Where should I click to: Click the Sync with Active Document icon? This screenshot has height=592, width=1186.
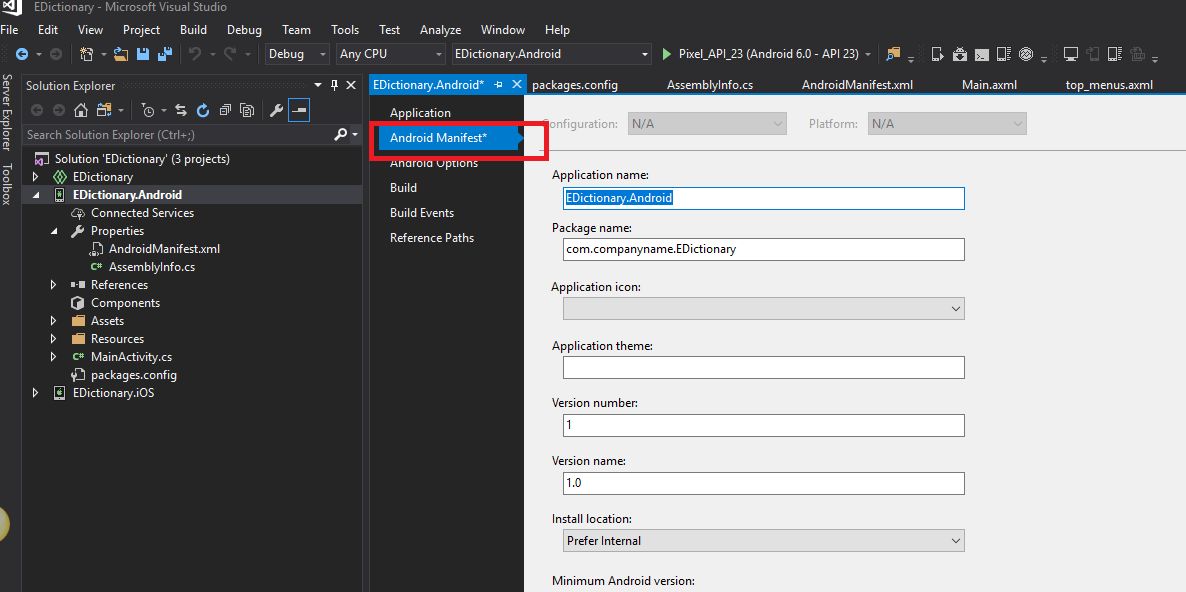point(181,110)
